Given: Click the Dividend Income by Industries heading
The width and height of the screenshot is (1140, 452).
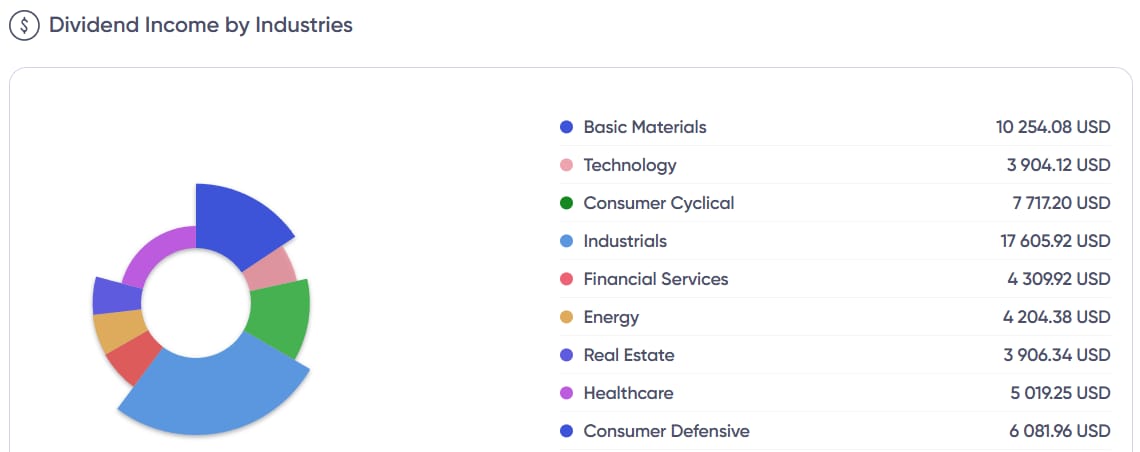Looking at the screenshot, I should pyautogui.click(x=201, y=25).
